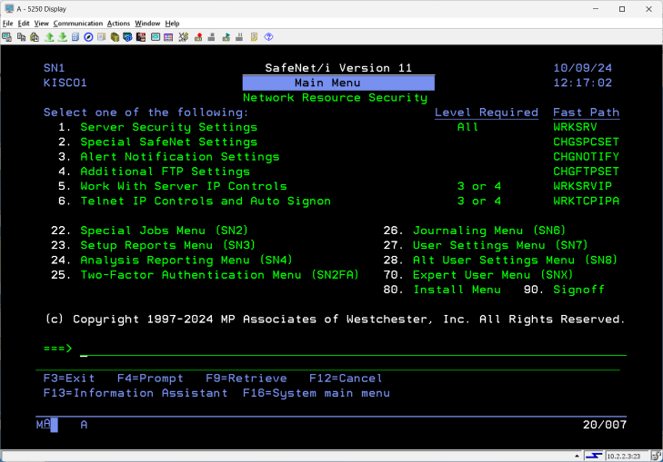Click the color mapping grid toolbar icon

(168, 37)
